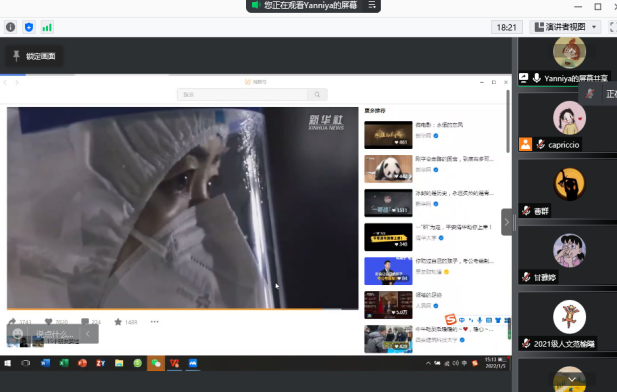Select capriccio participant tile

coord(567,123)
